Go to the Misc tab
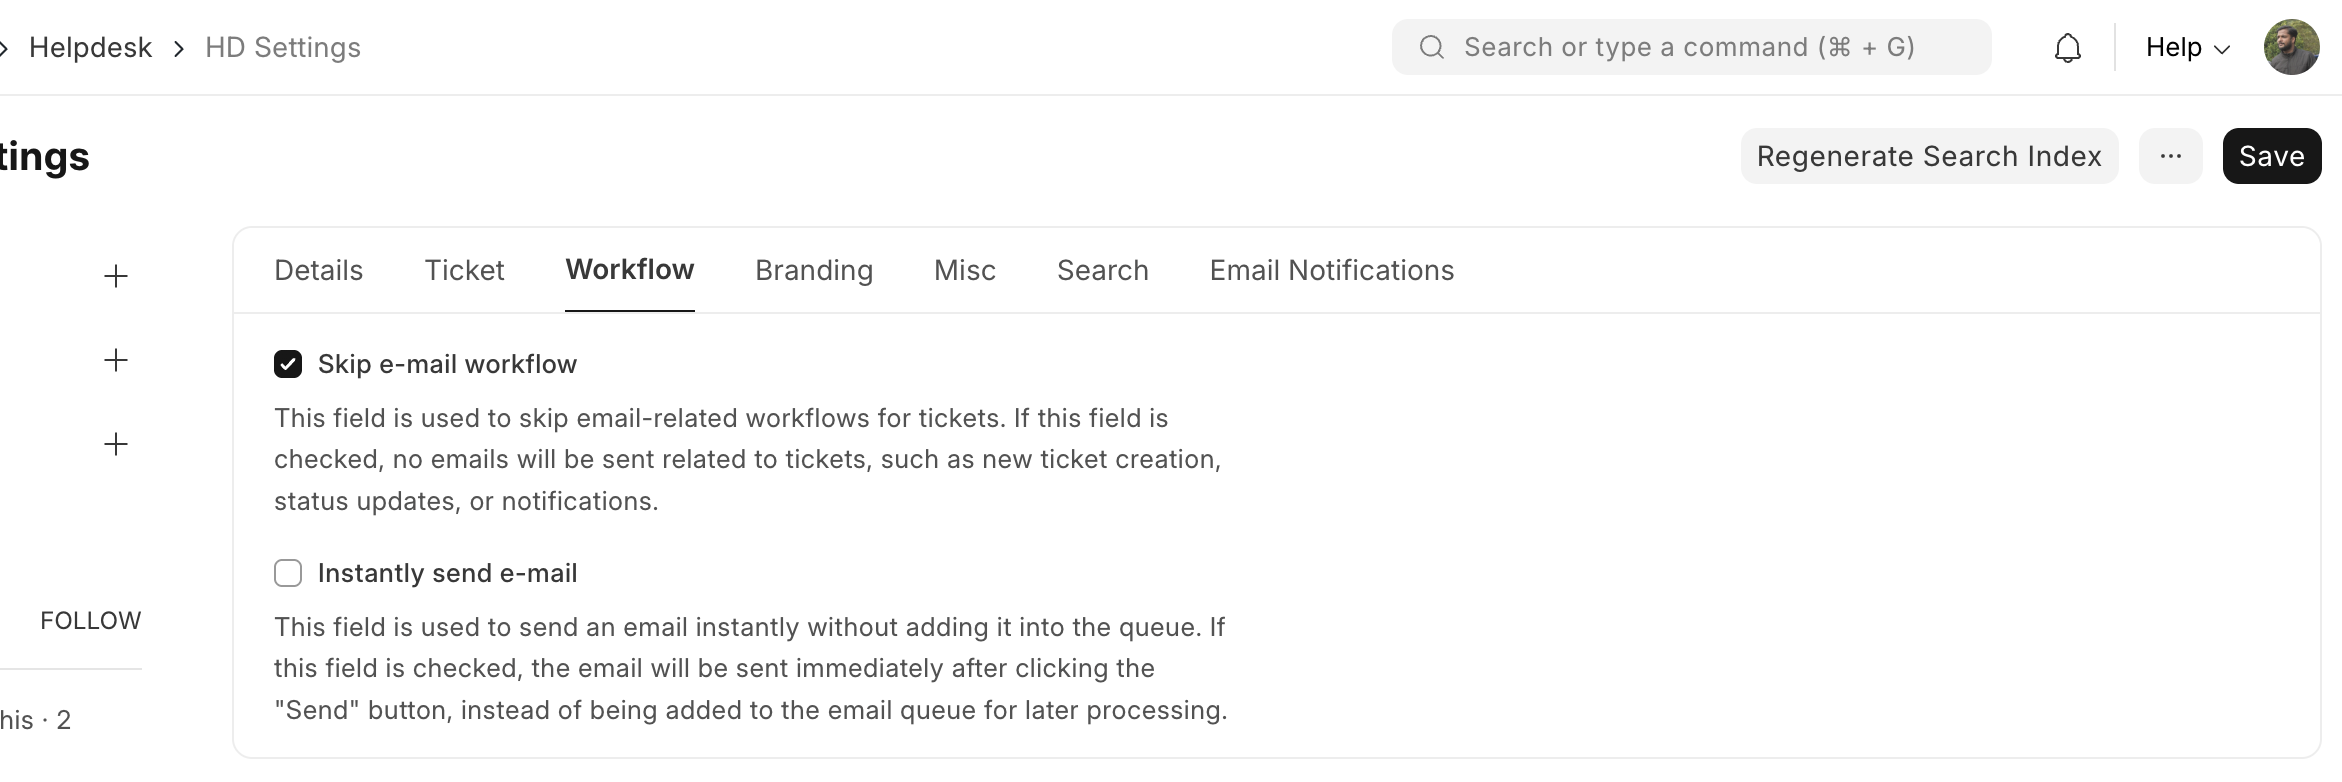This screenshot has height=782, width=2342. [964, 270]
